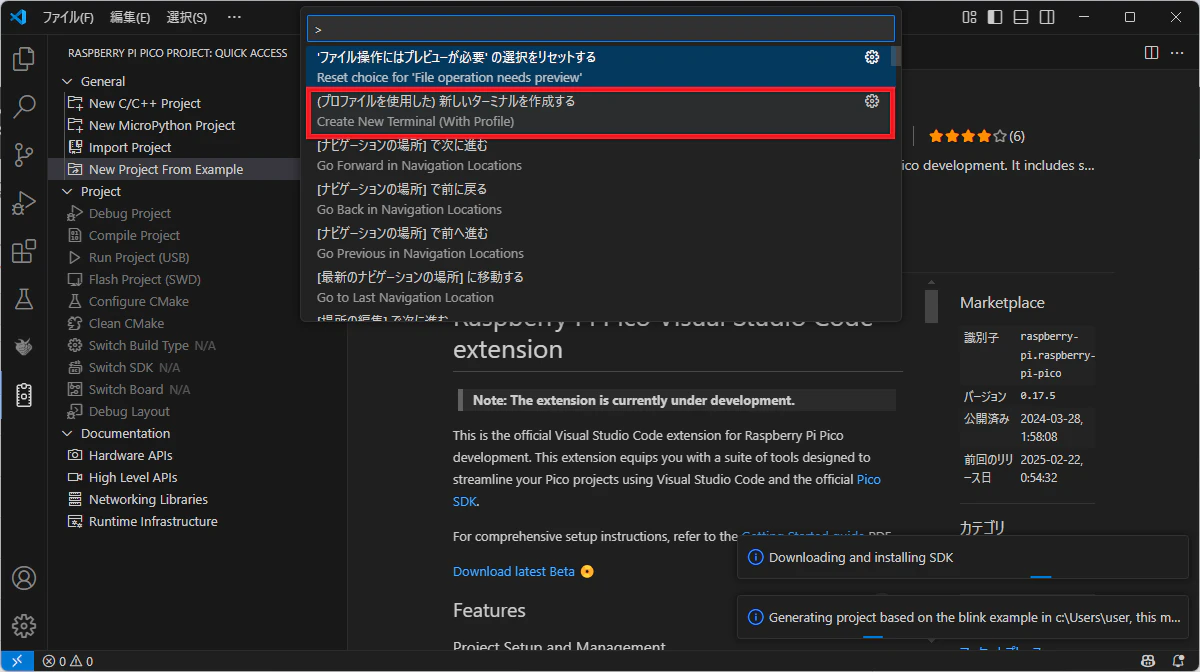Open the errors and warnings status item
This screenshot has height=672, width=1200.
[x=68, y=661]
